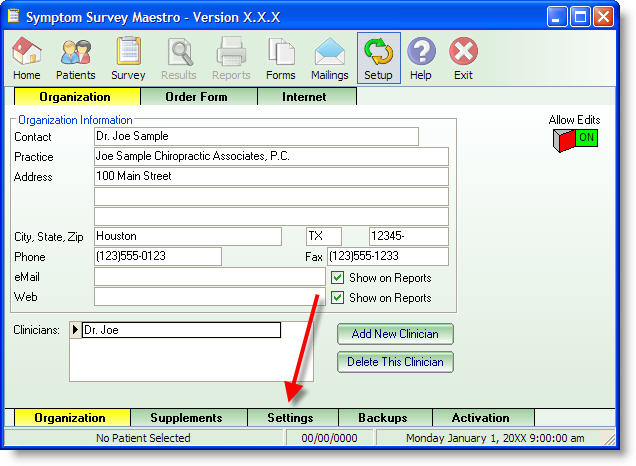Screen dimensions: 636x466
Task: Open Help question mark icon
Action: (x=421, y=58)
